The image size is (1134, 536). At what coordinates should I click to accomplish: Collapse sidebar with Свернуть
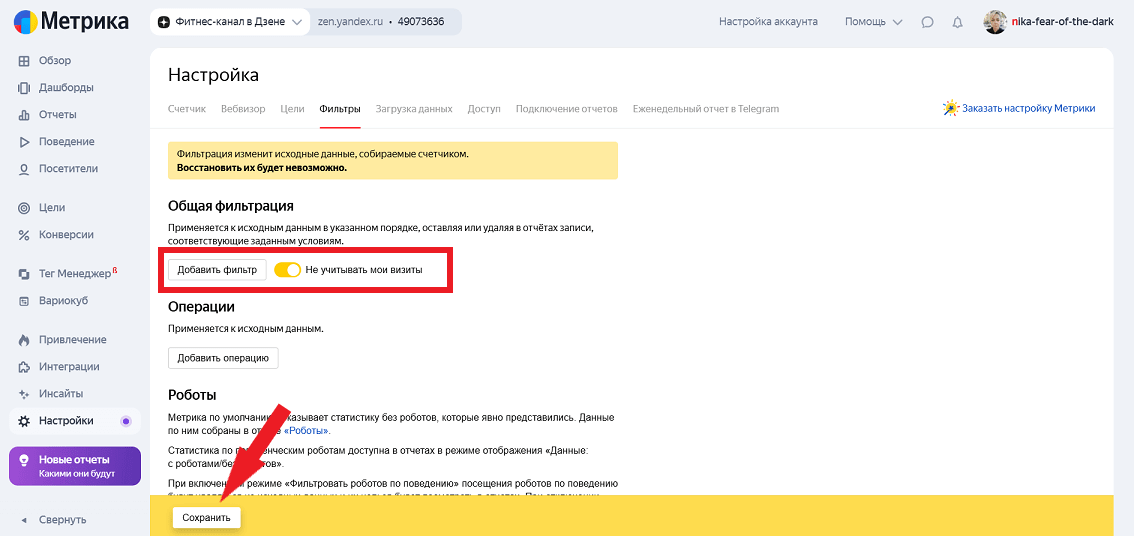[x=53, y=519]
